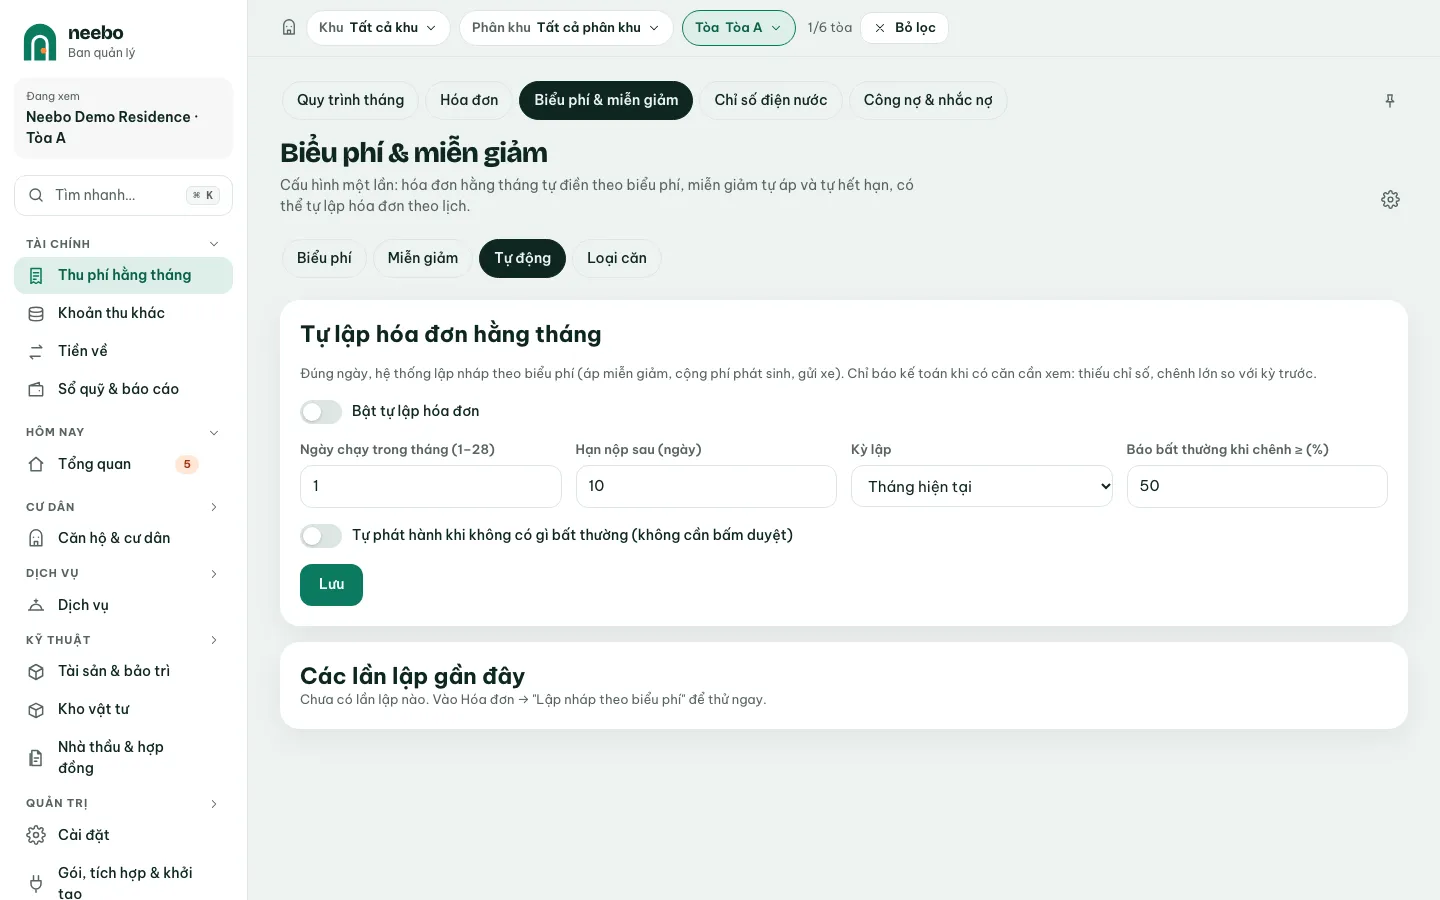Screen dimensions: 1440x900
Task: Click the Hạn nộp sau (ngày) field
Action: [x=706, y=486]
